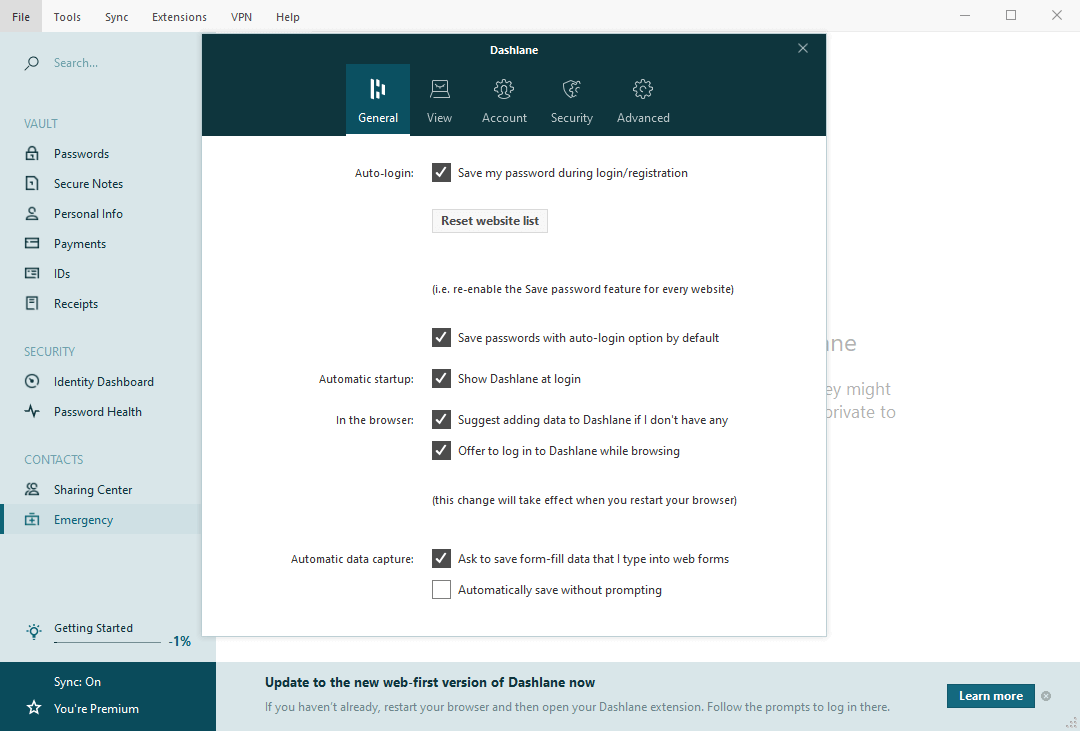Click the Advanced tab cog icon
This screenshot has width=1080, height=731.
(x=643, y=89)
